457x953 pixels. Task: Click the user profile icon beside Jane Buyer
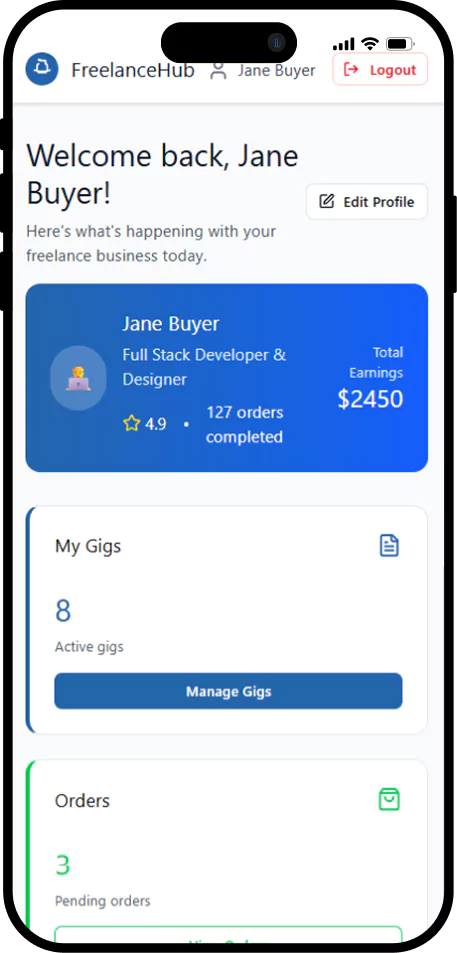218,71
